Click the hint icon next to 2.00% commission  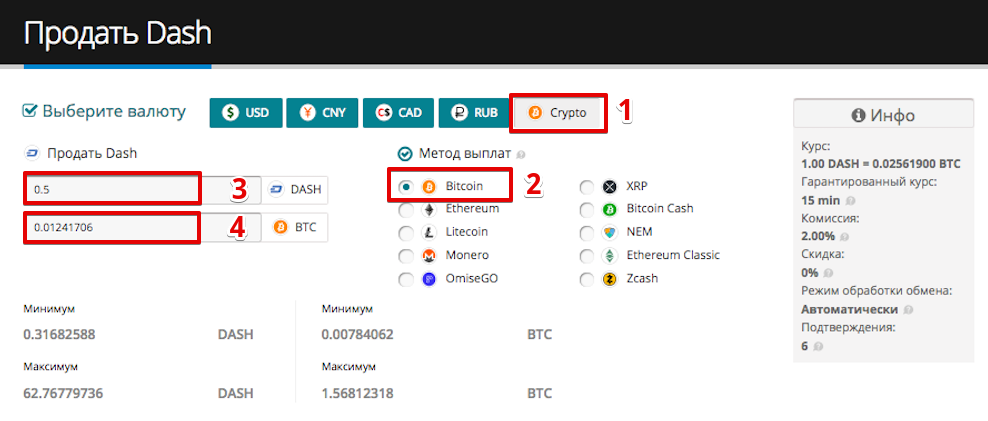coord(846,238)
